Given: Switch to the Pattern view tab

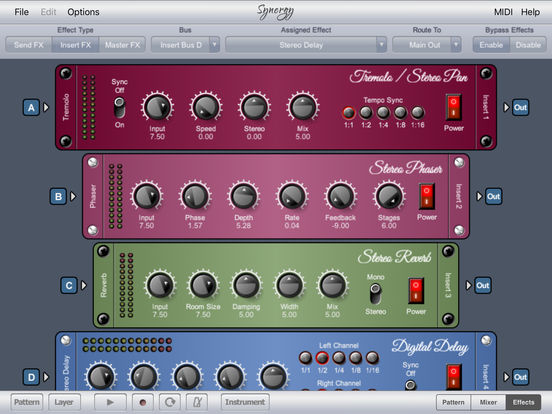Looking at the screenshot, I should [453, 402].
